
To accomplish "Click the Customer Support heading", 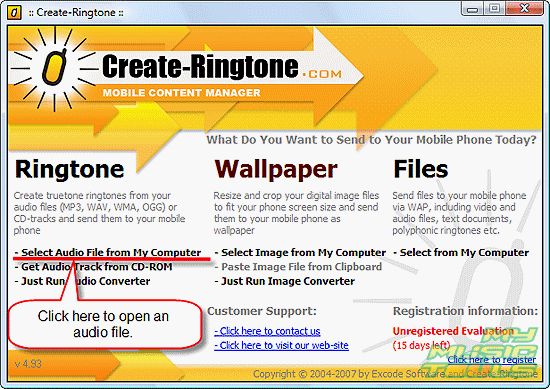I will coord(262,311).
